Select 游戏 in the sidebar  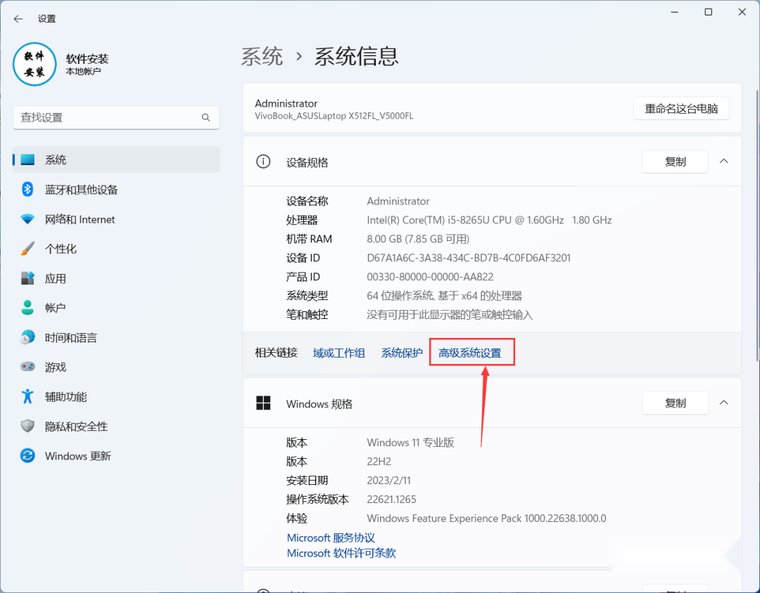coord(116,367)
